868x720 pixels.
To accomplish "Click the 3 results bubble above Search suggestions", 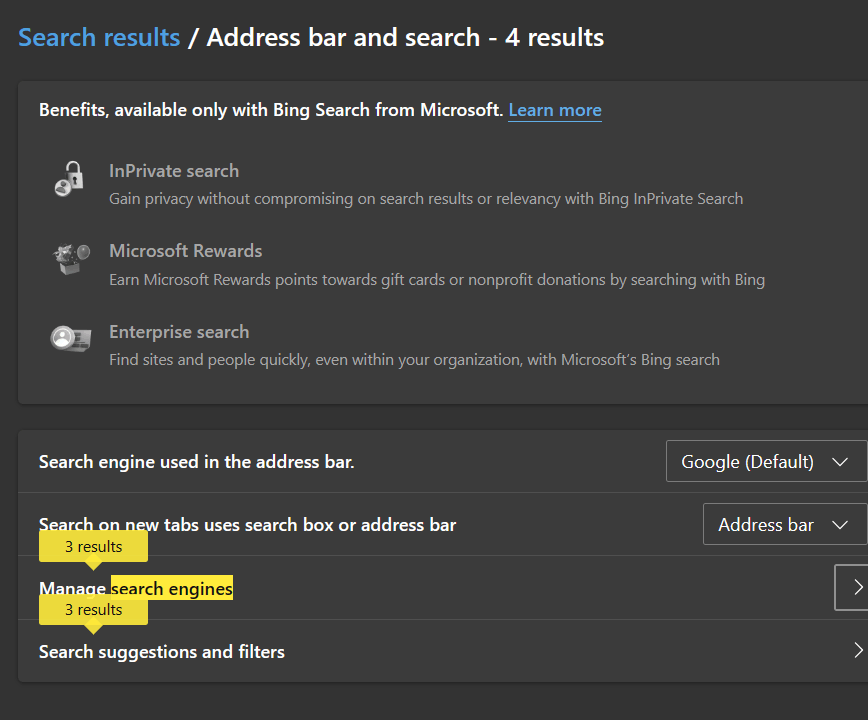I will [93, 610].
